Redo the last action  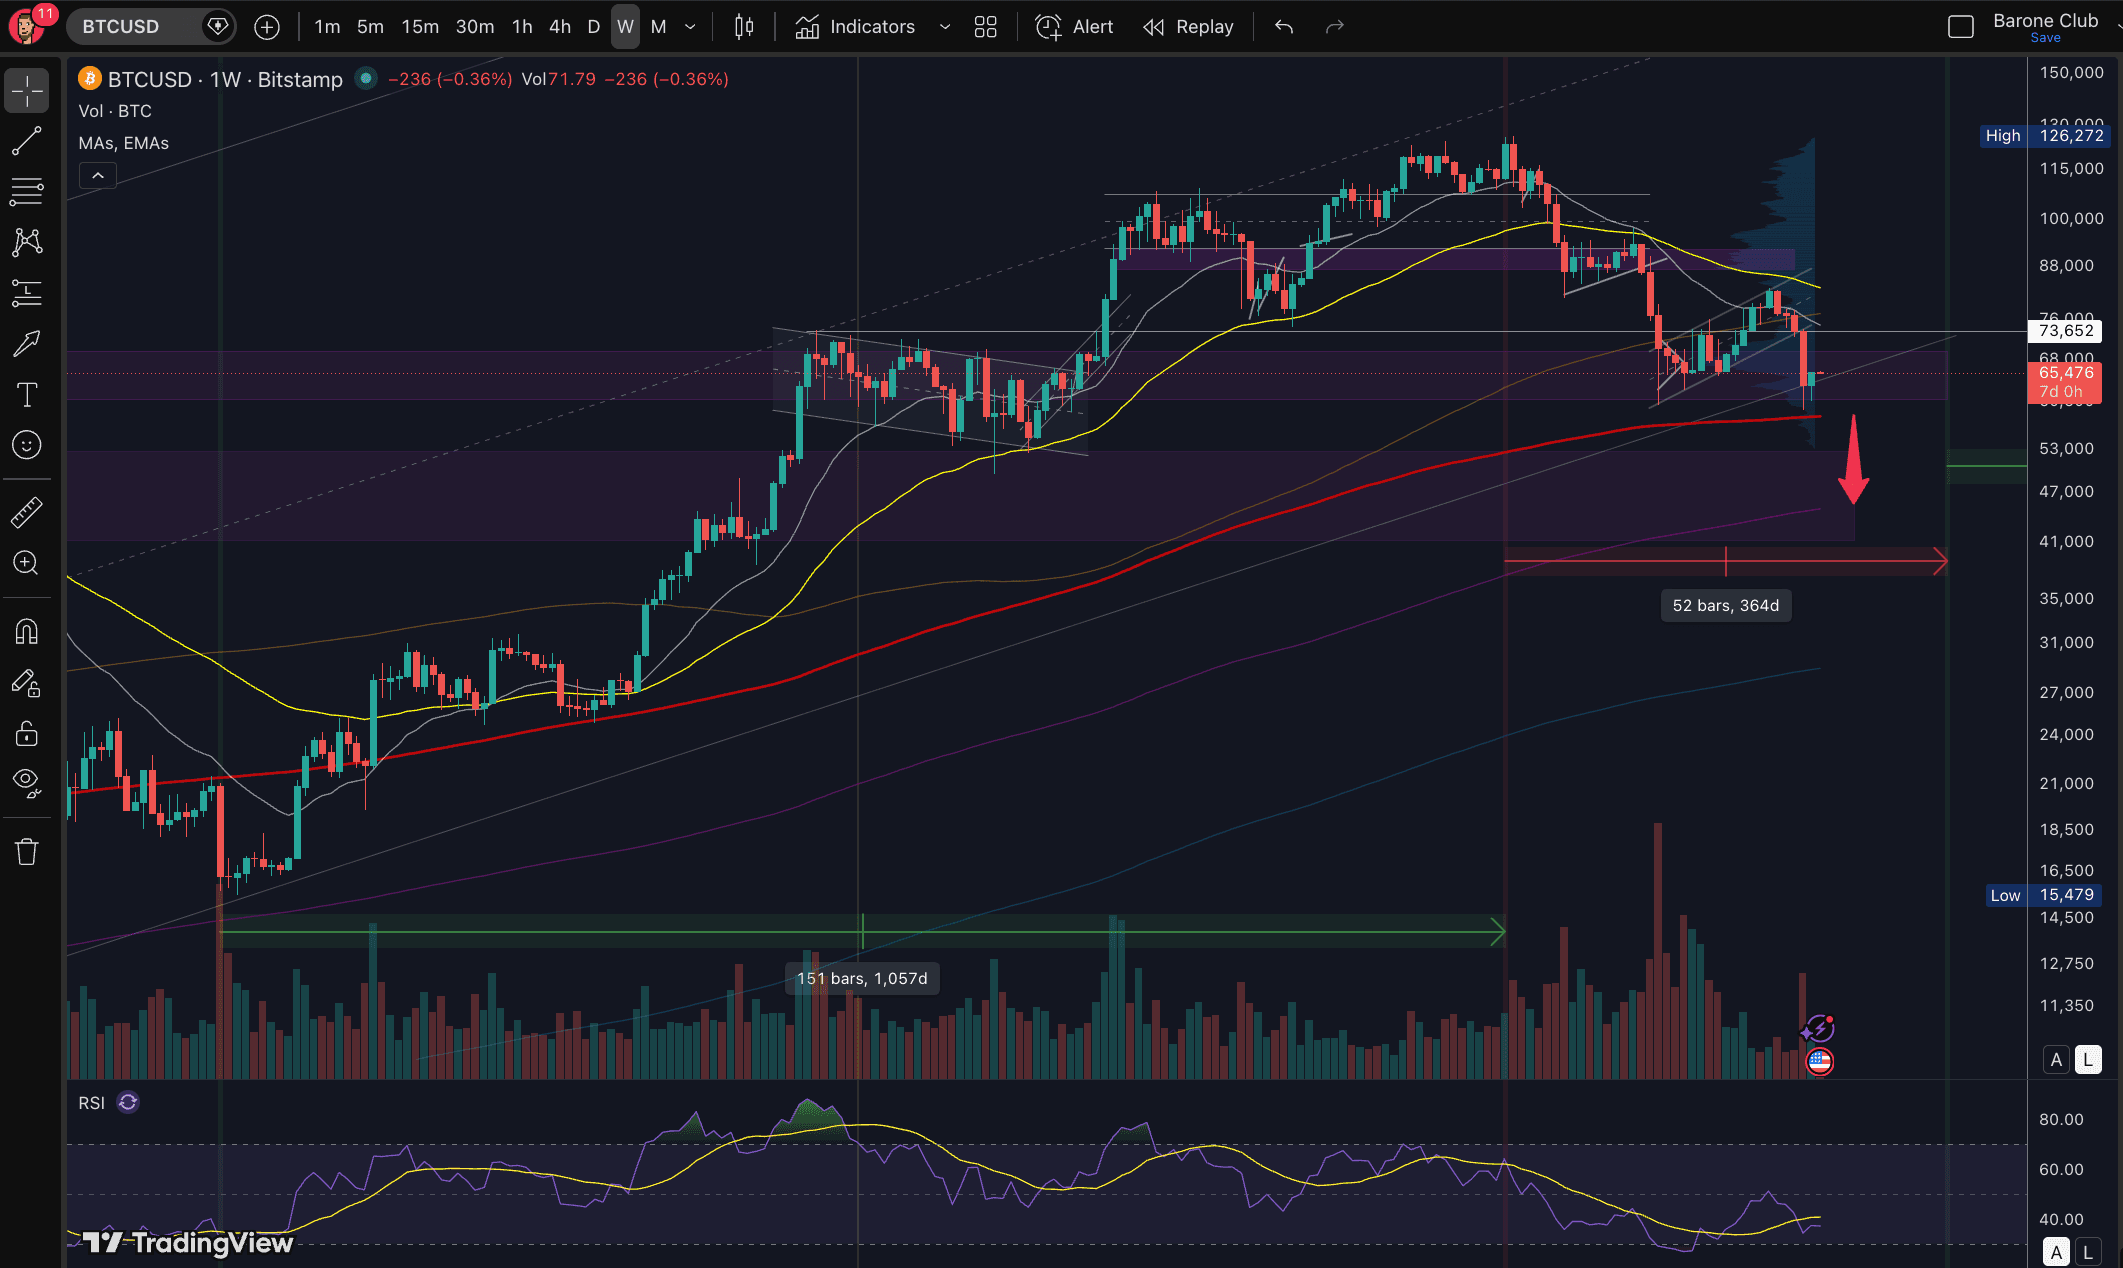click(1335, 27)
